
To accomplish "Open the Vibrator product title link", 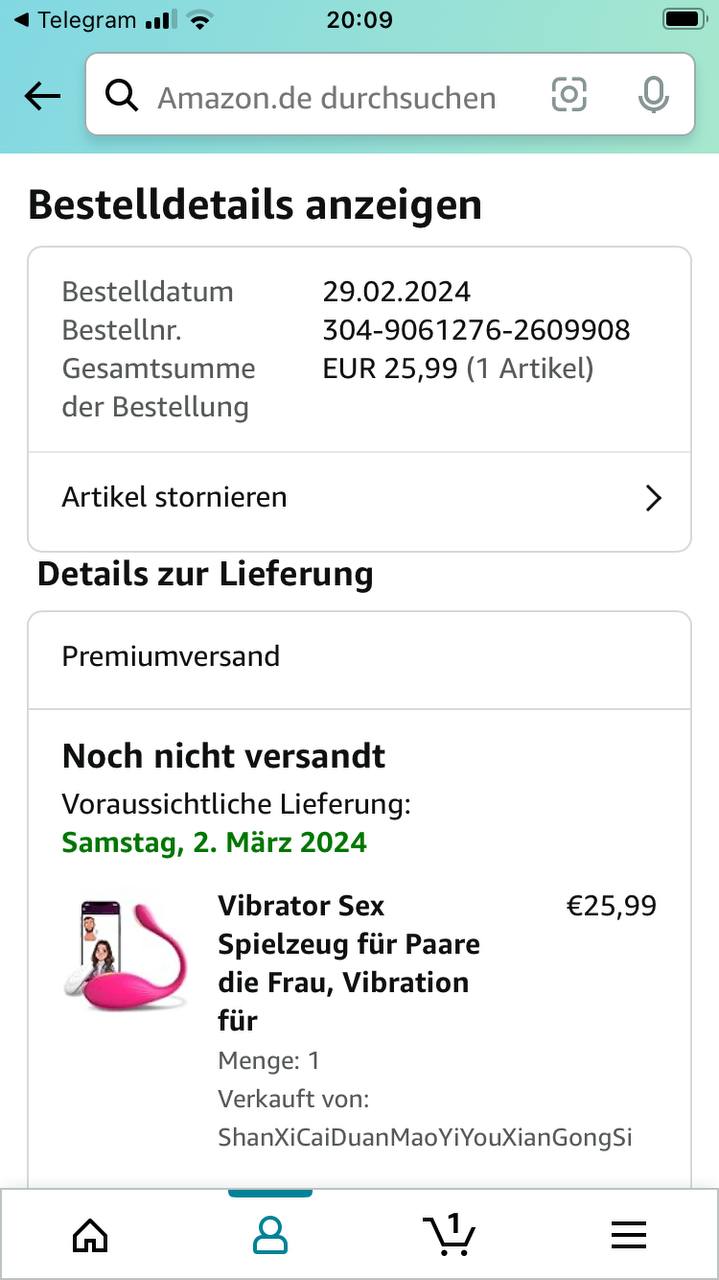I will (348, 962).
